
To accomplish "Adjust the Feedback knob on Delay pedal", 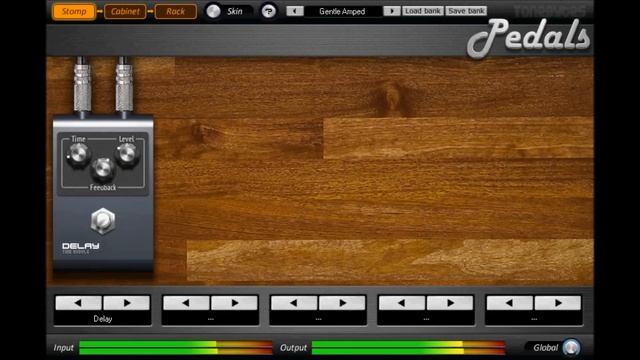I will pyautogui.click(x=102, y=169).
